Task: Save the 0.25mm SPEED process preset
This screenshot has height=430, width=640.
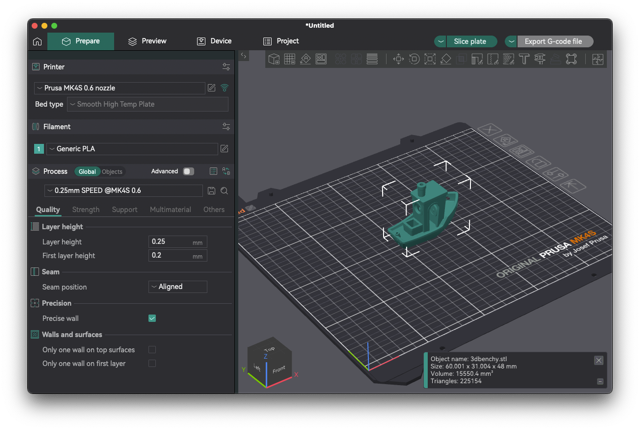Action: [x=211, y=191]
